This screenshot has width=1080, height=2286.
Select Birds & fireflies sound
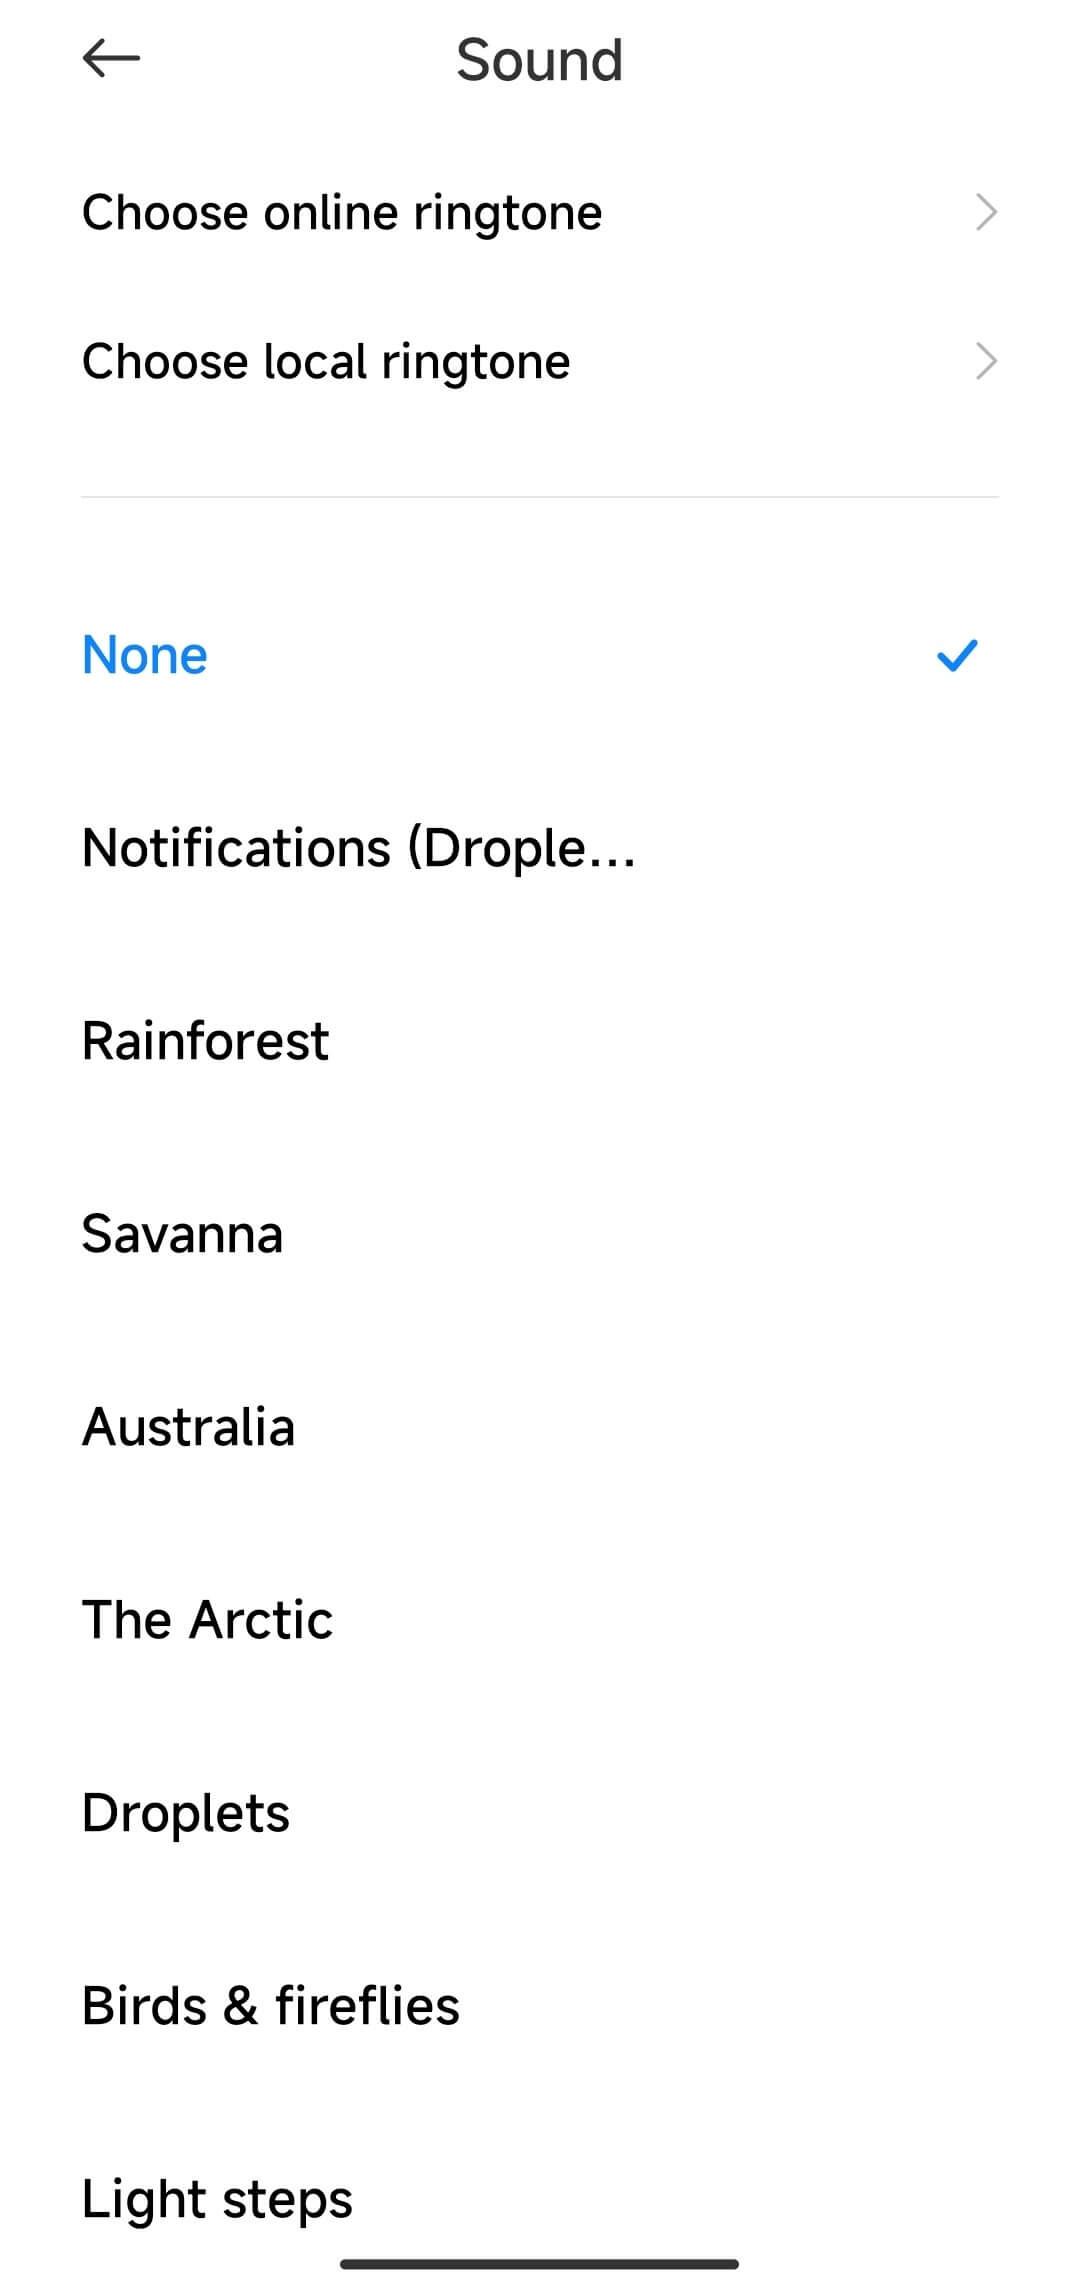540,2006
